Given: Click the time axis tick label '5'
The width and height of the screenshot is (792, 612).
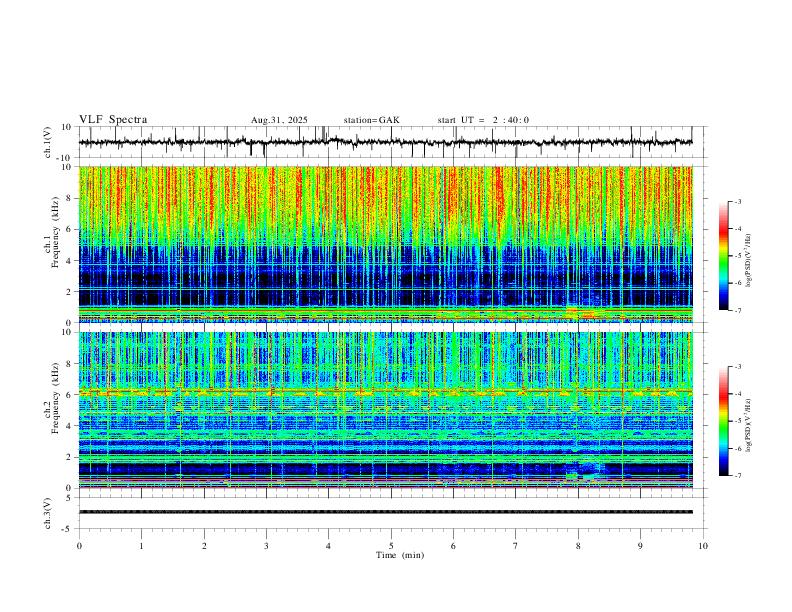Looking at the screenshot, I should [x=391, y=546].
